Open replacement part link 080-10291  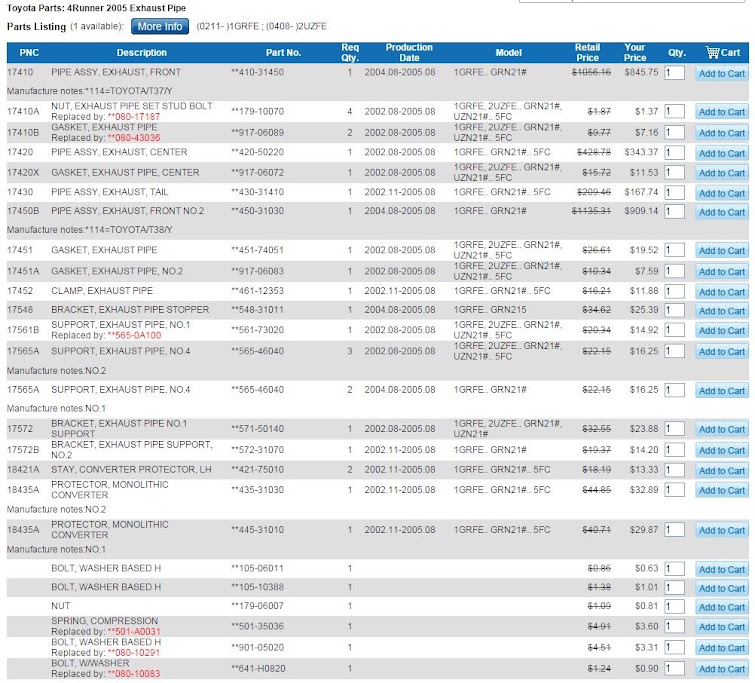[x=134, y=653]
